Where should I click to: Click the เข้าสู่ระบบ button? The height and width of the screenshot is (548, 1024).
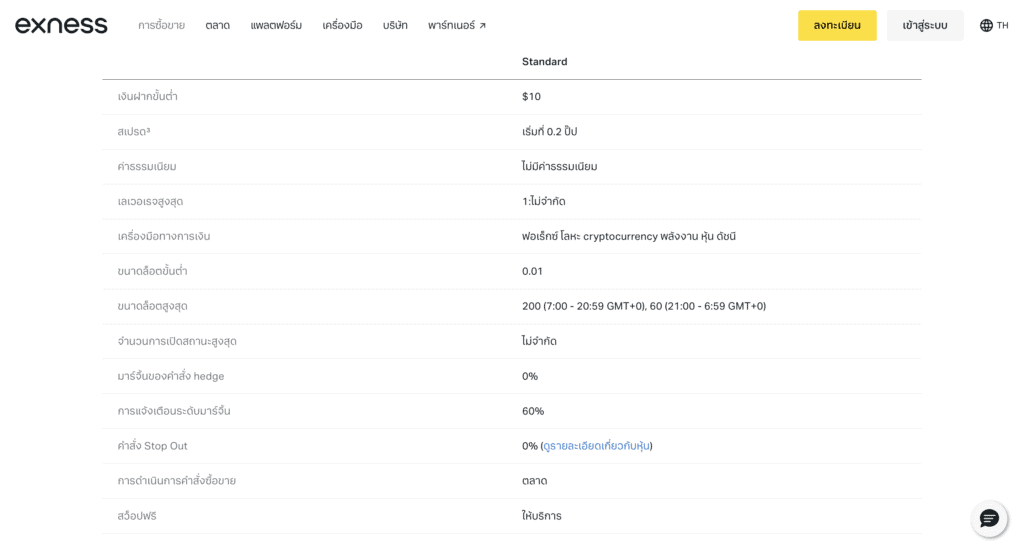tap(925, 25)
